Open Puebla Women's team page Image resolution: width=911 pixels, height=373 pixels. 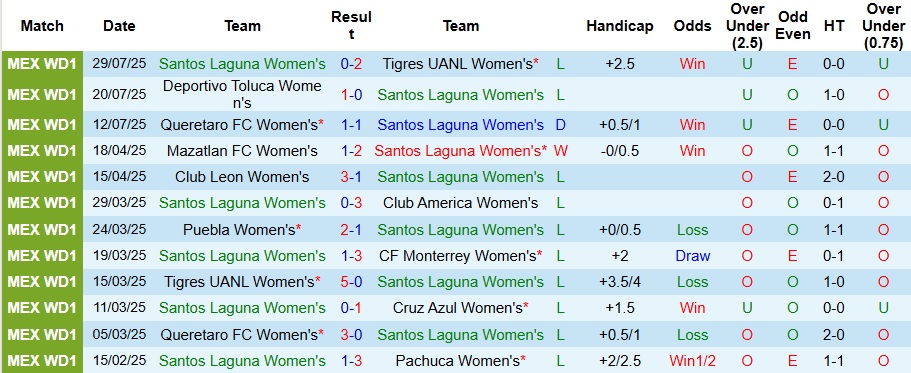(x=239, y=230)
